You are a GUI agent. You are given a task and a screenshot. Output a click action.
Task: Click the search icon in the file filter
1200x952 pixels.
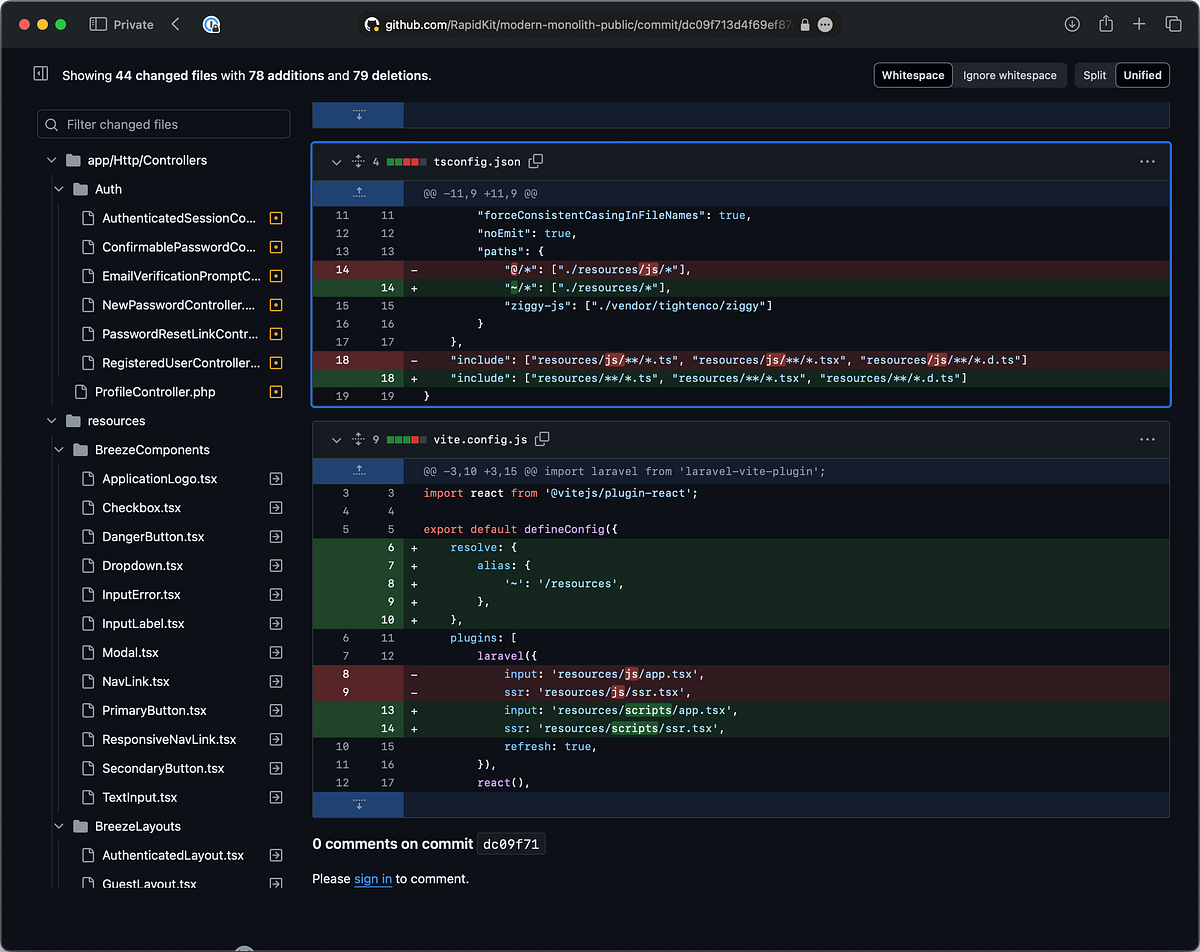[51, 124]
